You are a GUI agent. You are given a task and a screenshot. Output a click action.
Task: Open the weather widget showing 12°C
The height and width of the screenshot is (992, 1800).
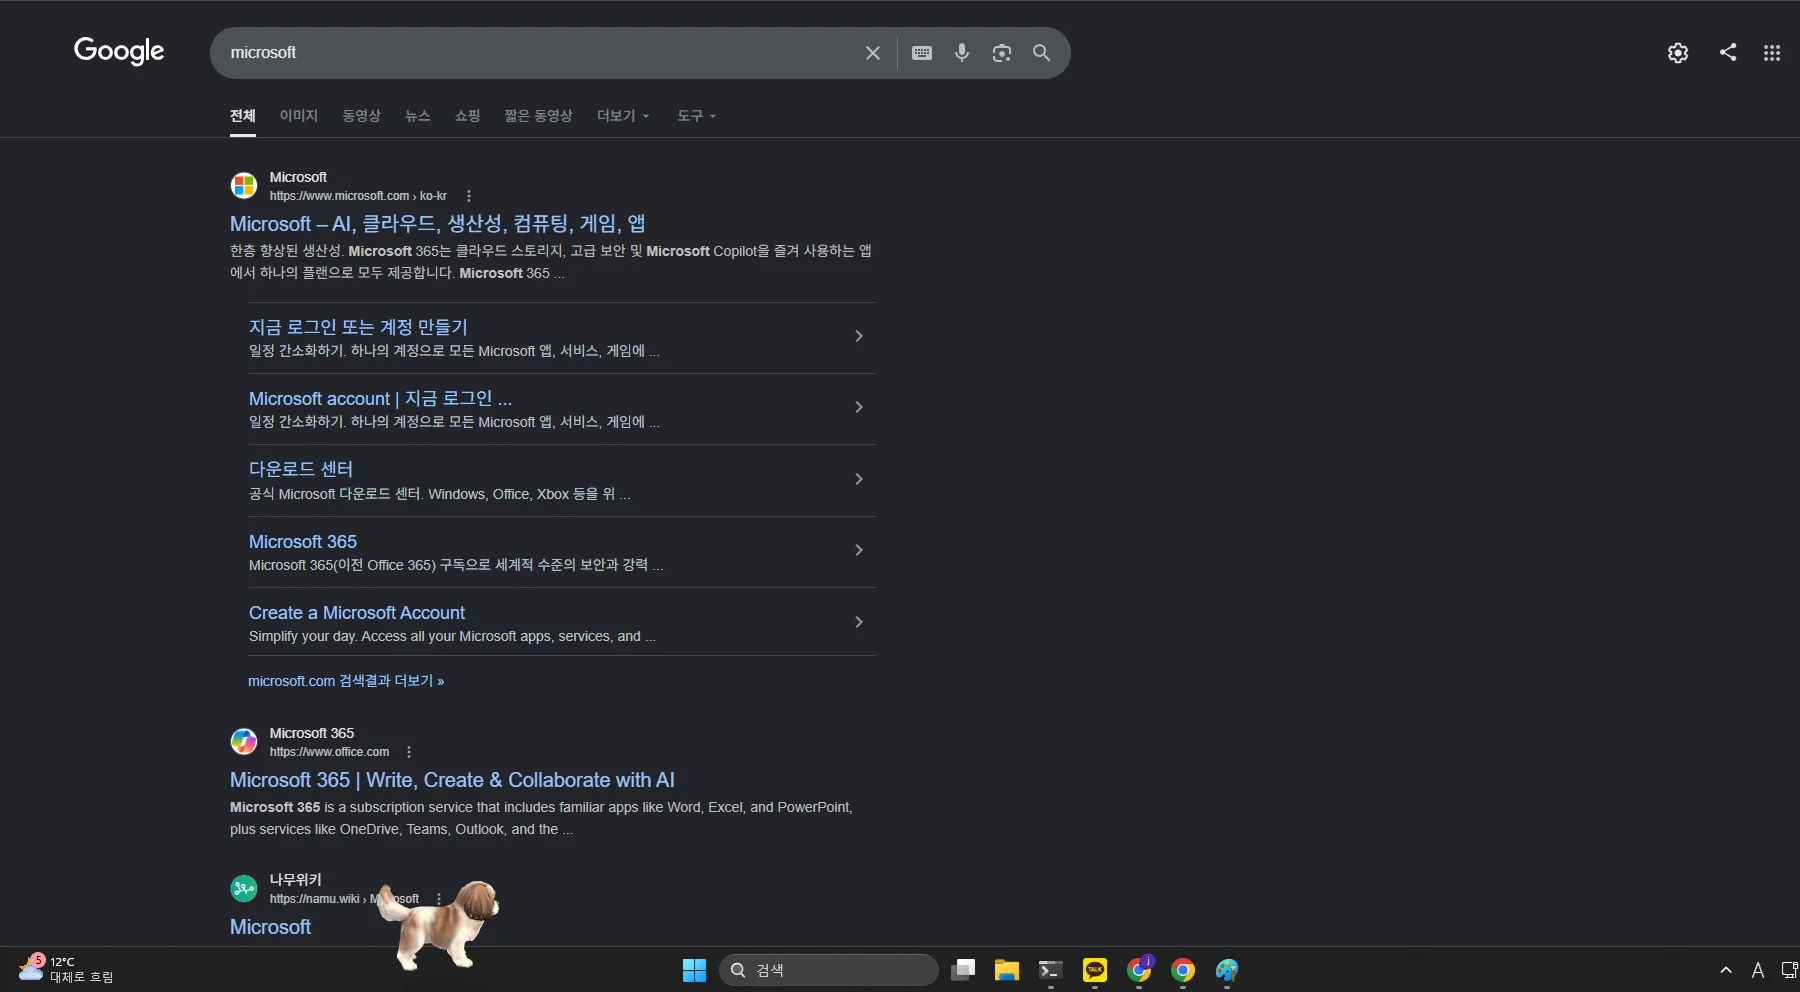[x=65, y=969]
